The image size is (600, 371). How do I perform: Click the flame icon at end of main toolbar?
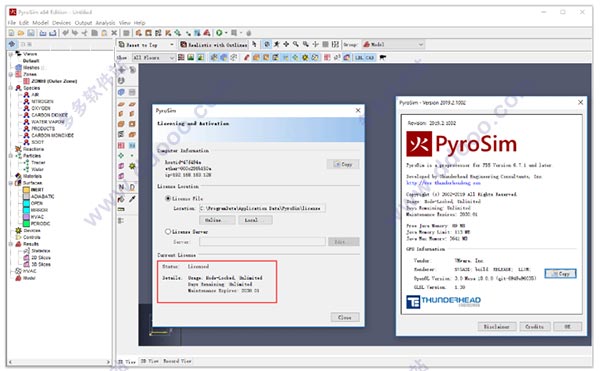click(248, 33)
